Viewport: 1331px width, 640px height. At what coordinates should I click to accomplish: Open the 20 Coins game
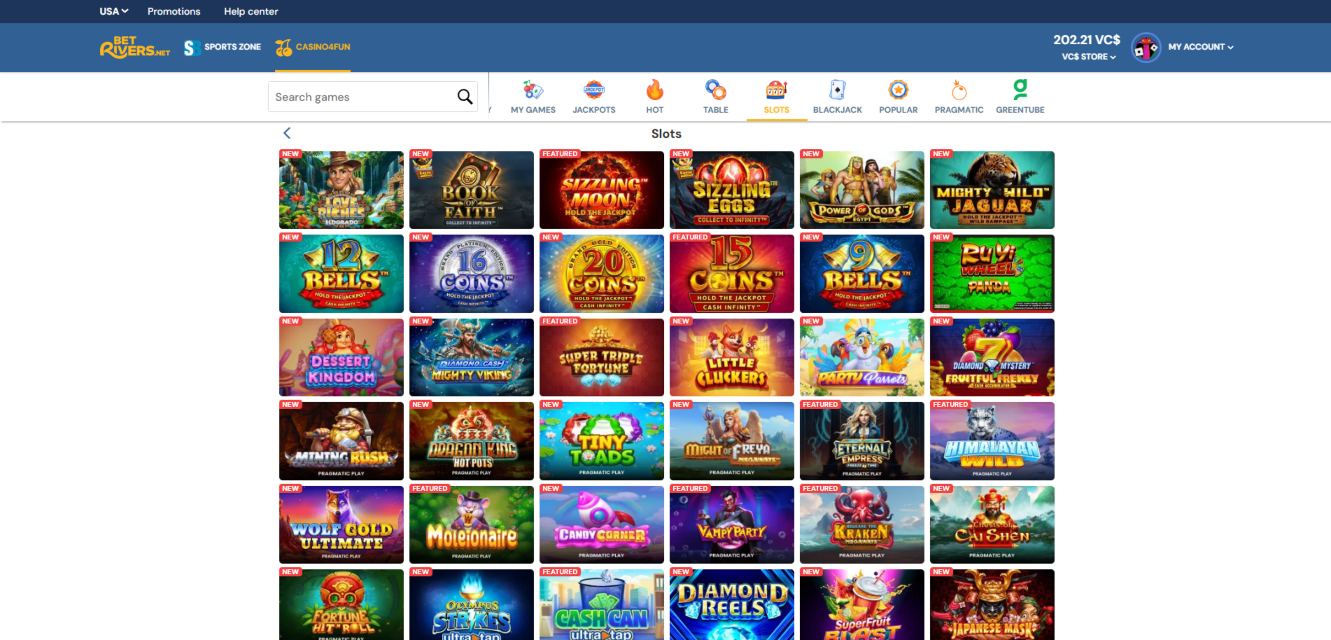[x=602, y=273]
